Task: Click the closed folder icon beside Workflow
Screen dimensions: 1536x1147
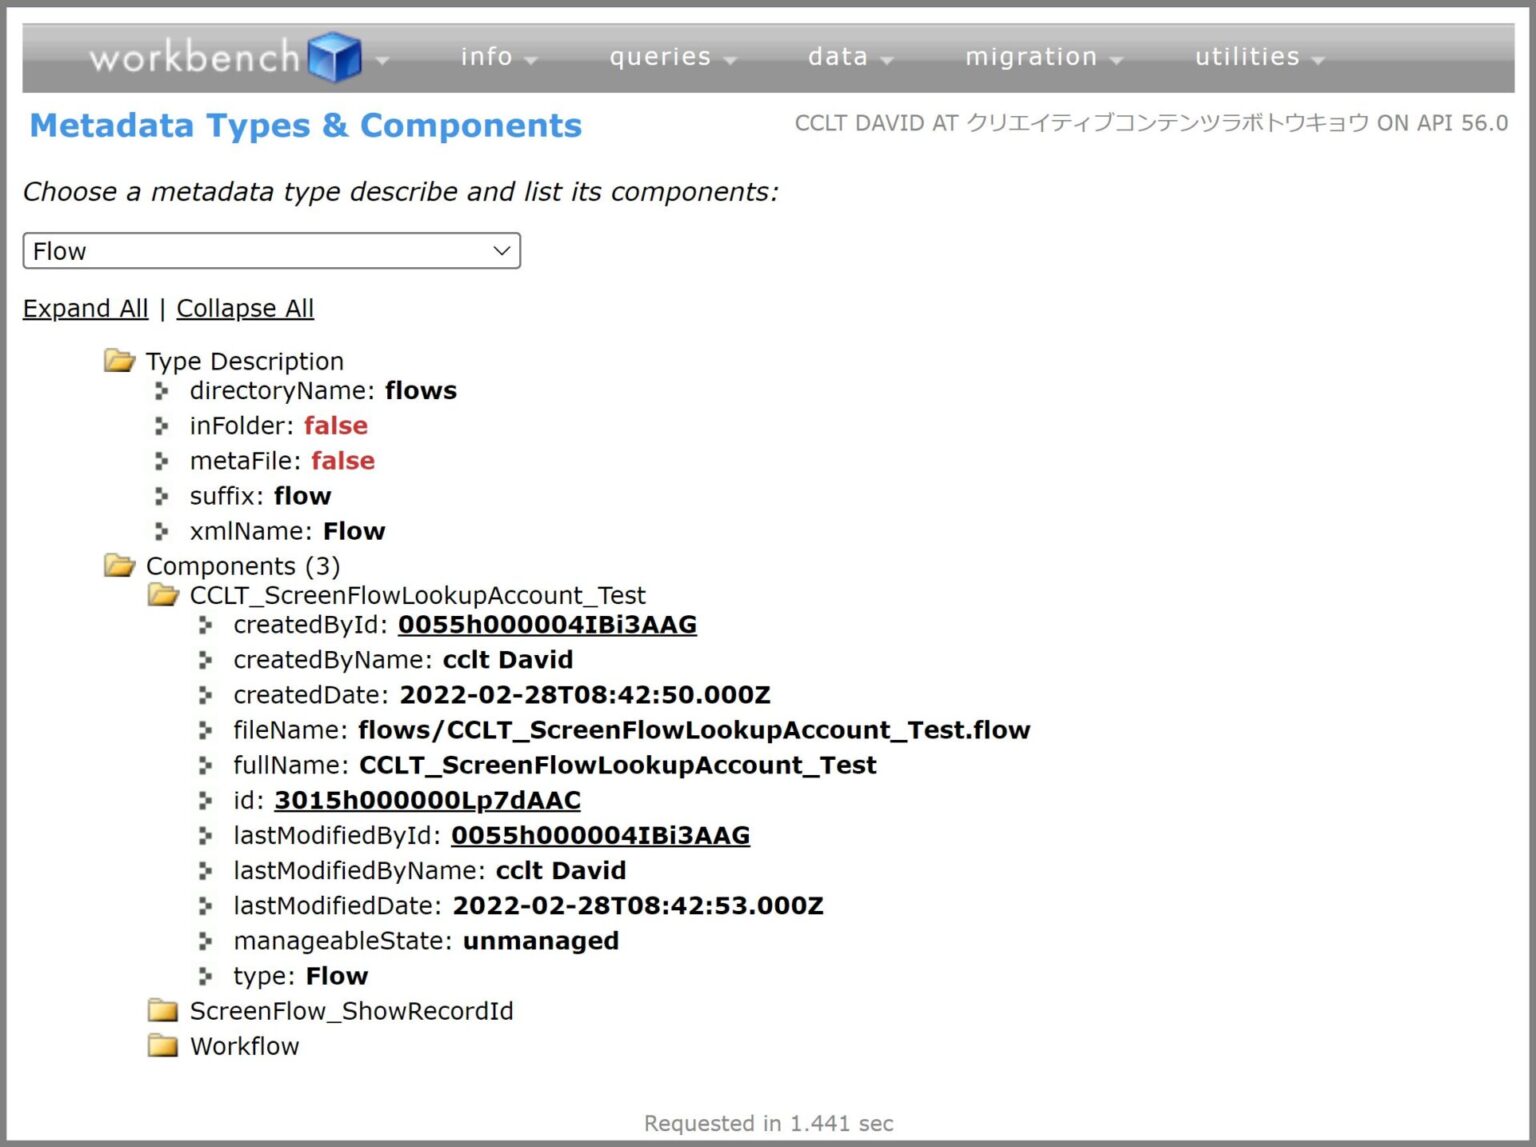Action: [161, 1045]
